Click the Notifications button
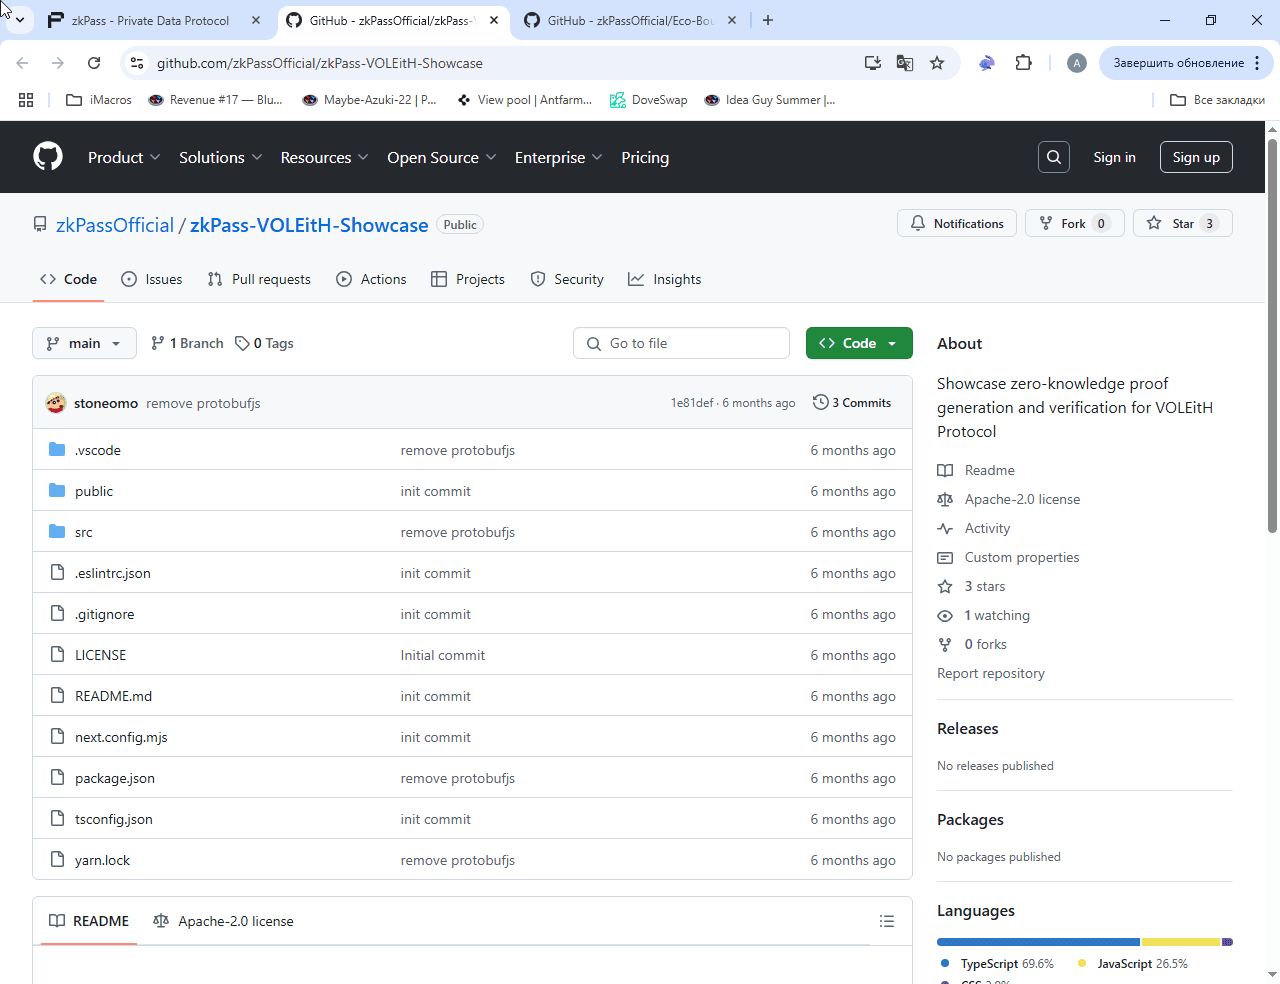The image size is (1280, 984). (x=957, y=223)
